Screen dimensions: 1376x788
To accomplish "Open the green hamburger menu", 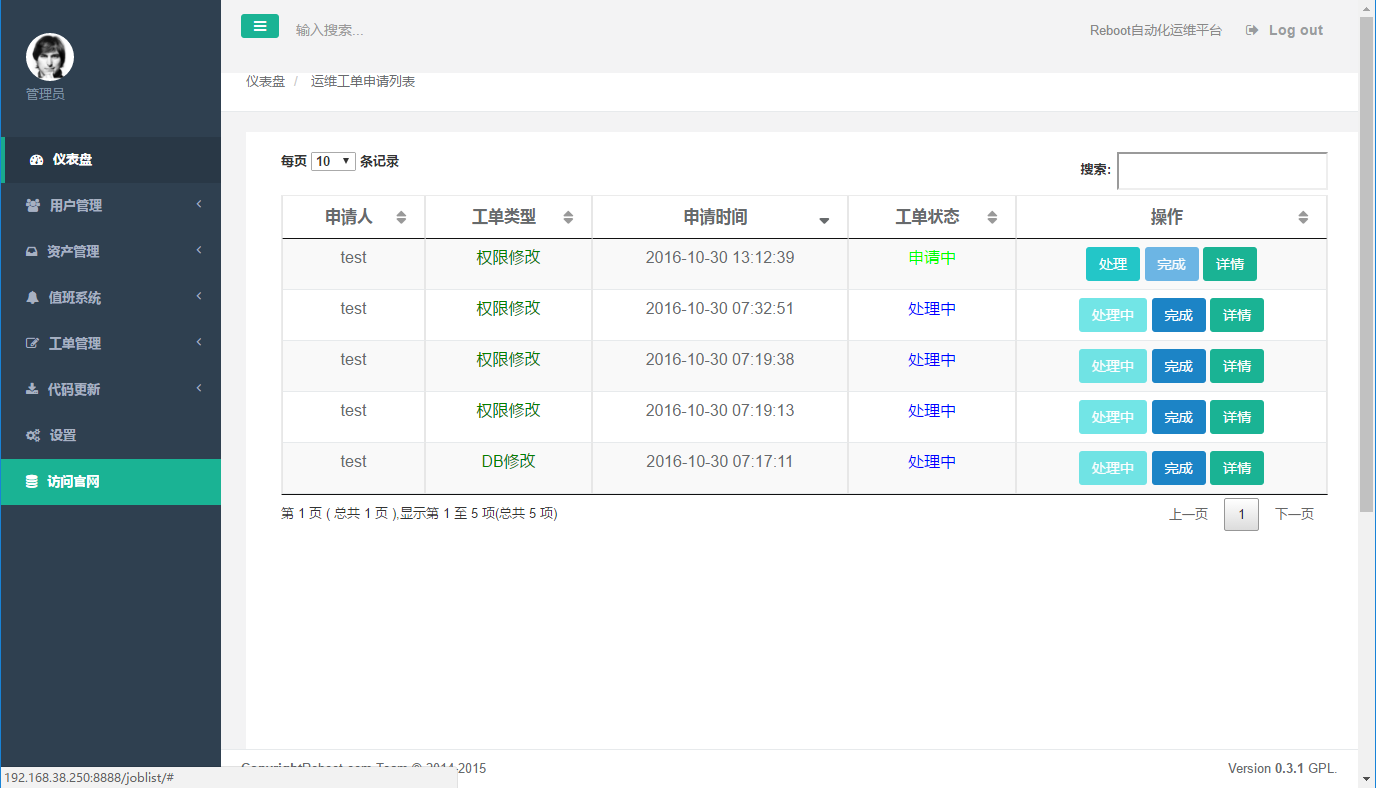I will (260, 26).
